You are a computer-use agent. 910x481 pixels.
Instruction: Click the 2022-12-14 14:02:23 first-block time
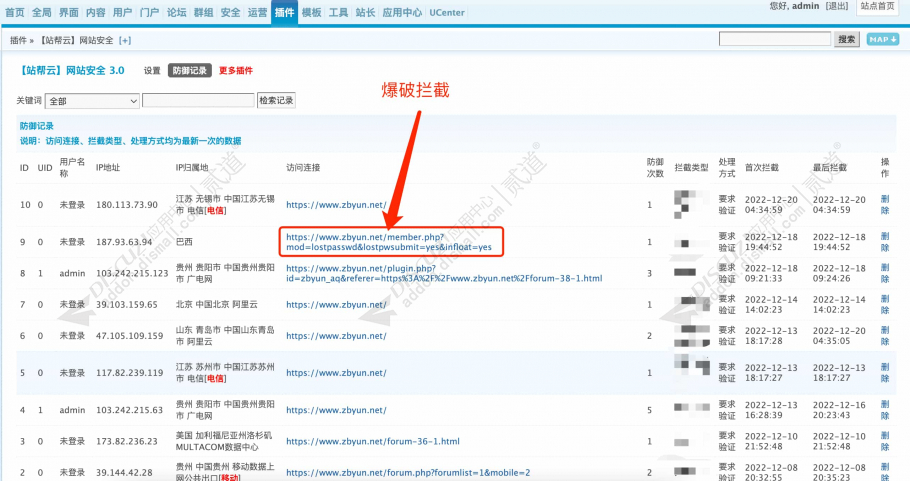pyautogui.click(x=771, y=305)
